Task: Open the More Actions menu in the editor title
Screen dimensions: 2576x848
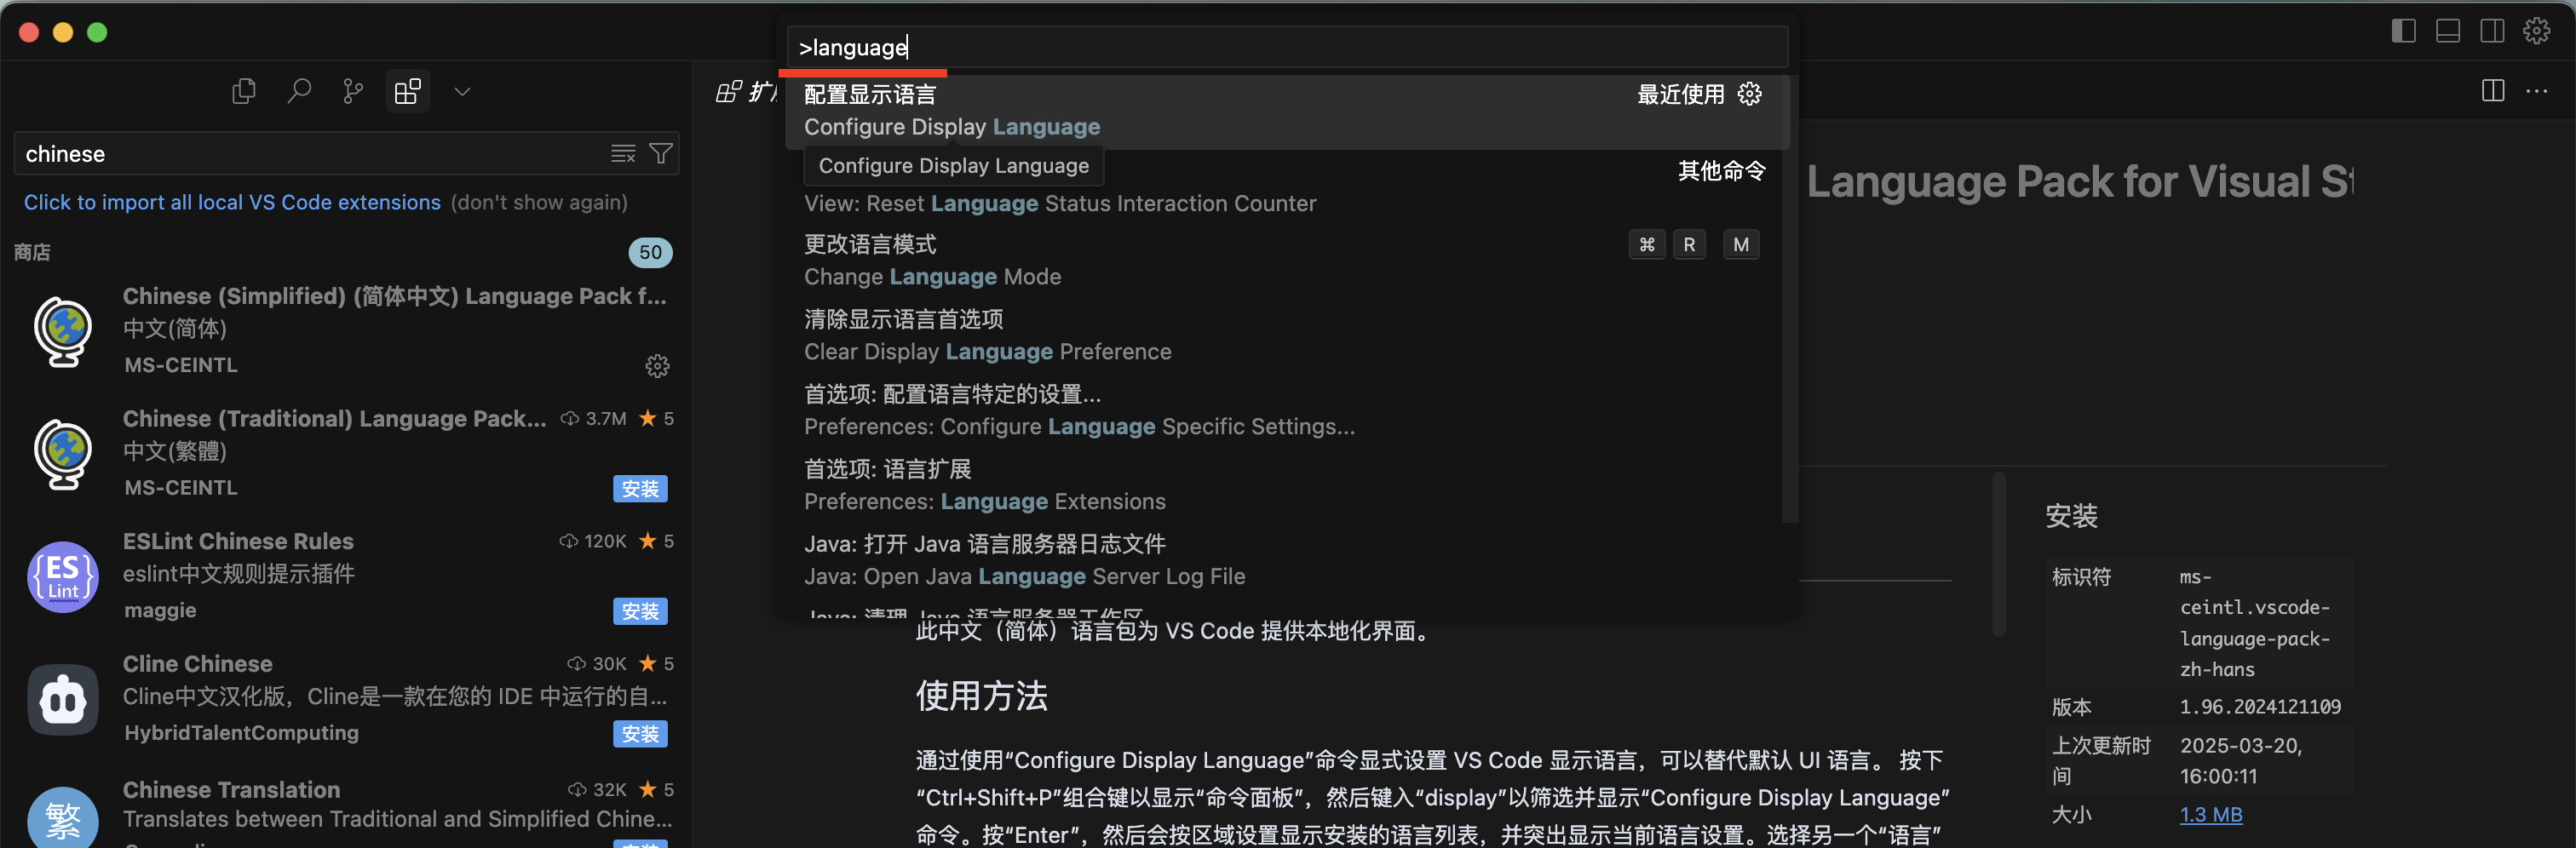Action: [2538, 91]
